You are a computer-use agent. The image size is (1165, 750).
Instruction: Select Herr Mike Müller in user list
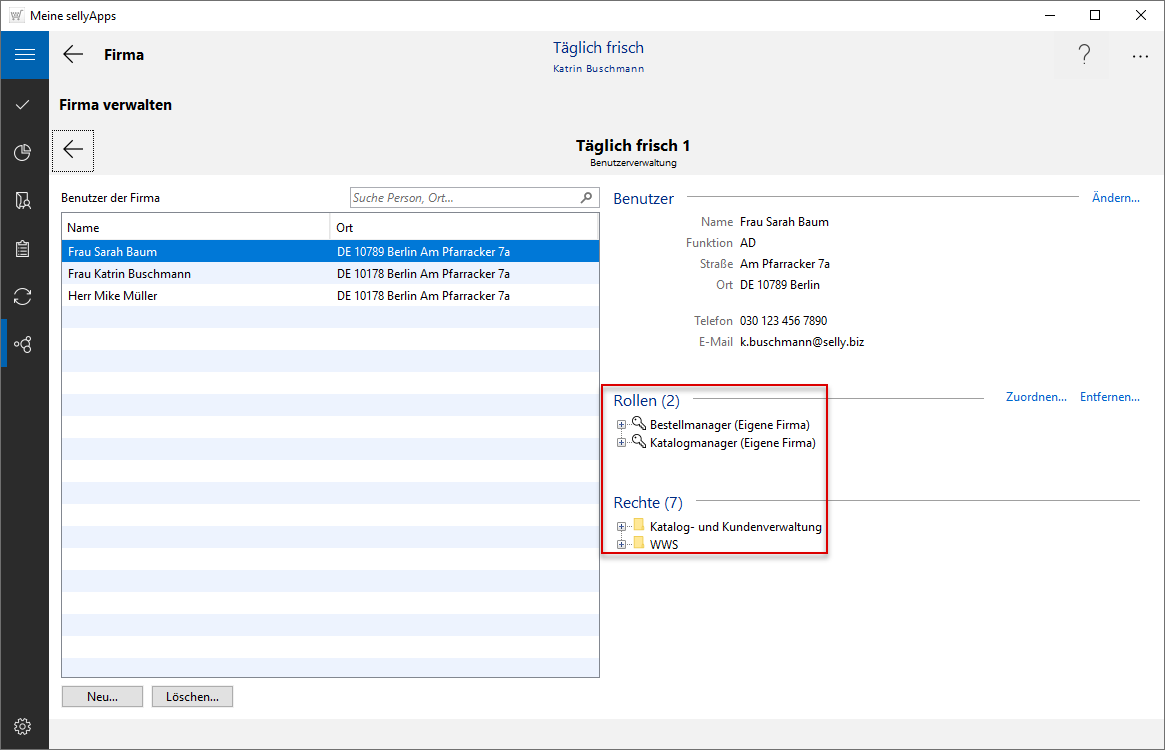(113, 296)
